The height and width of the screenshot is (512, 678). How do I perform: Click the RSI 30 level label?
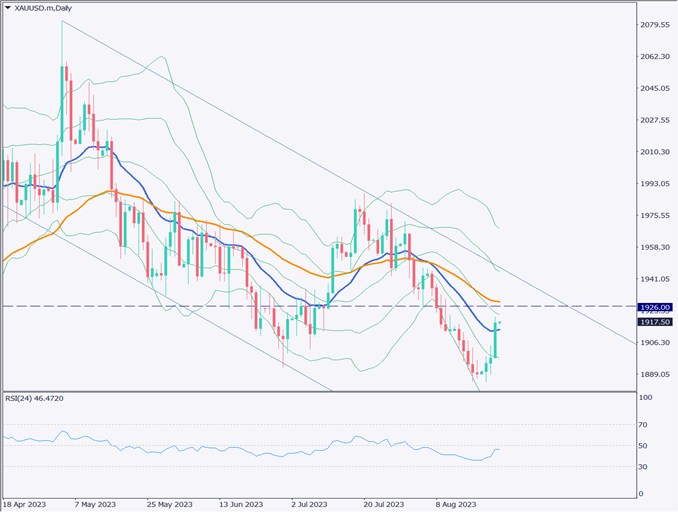[645, 467]
